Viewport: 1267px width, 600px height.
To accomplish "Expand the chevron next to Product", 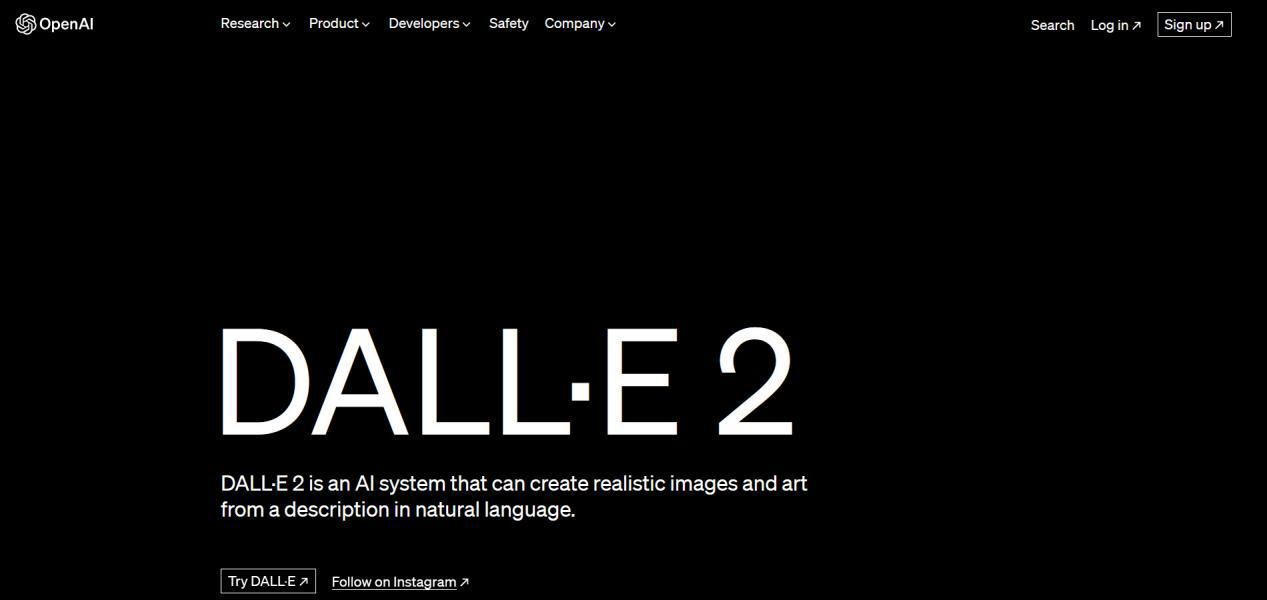I will 366,24.
